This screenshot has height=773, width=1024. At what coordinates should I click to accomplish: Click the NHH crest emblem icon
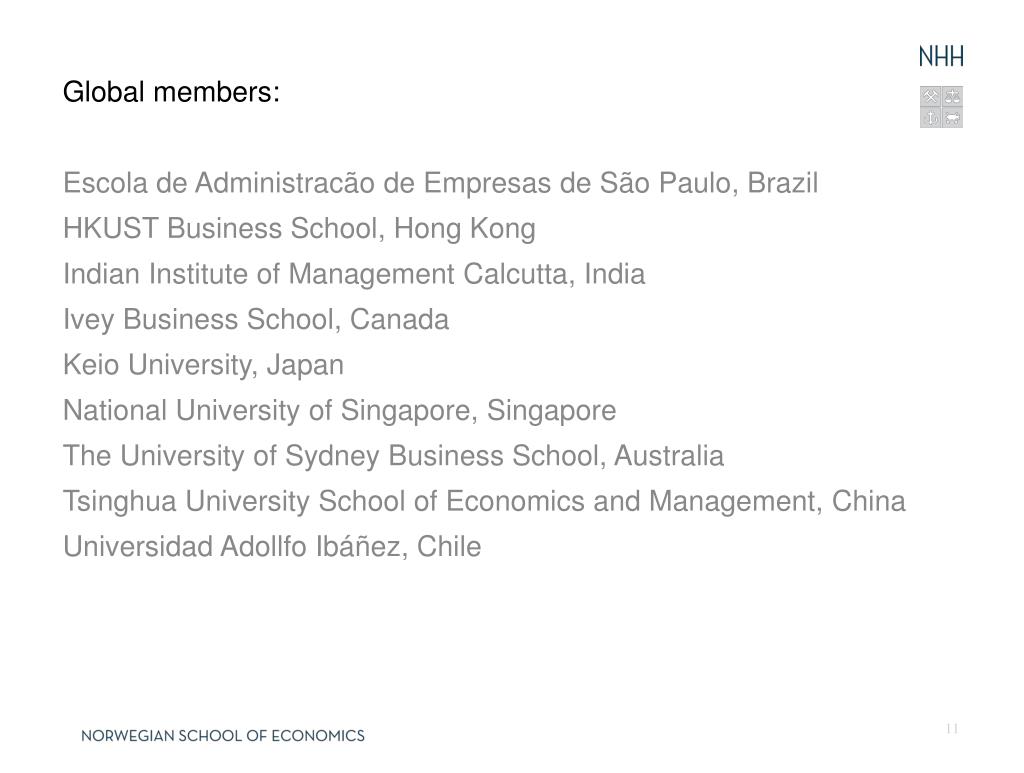coord(941,106)
